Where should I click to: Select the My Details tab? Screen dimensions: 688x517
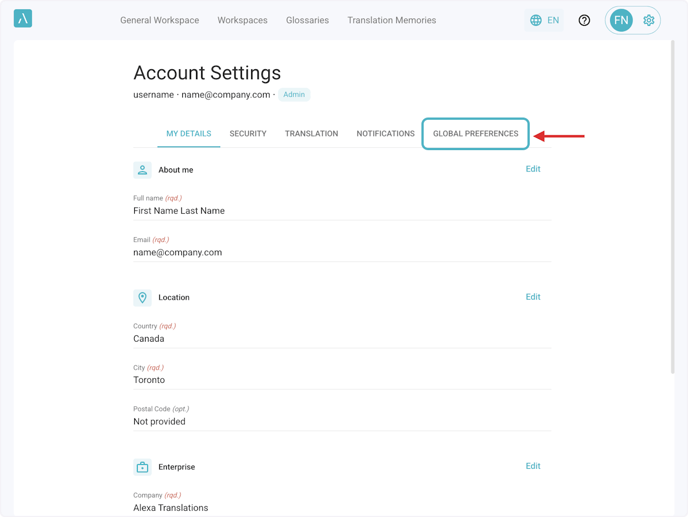click(x=188, y=134)
